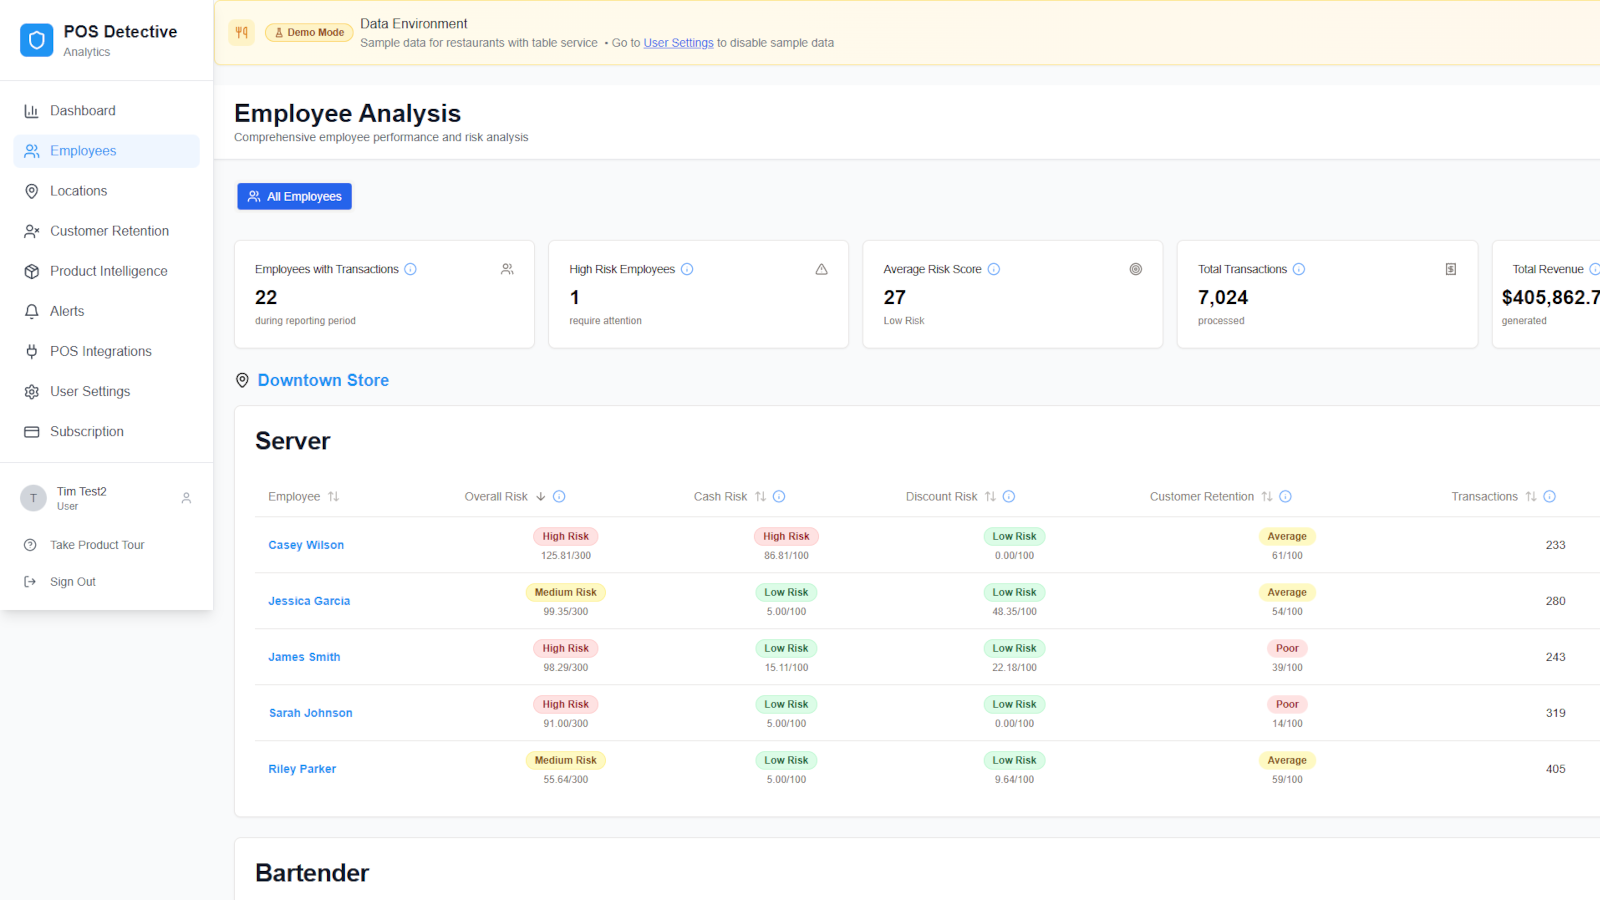
Task: Go to Customer Retention in sidebar
Action: pos(109,231)
